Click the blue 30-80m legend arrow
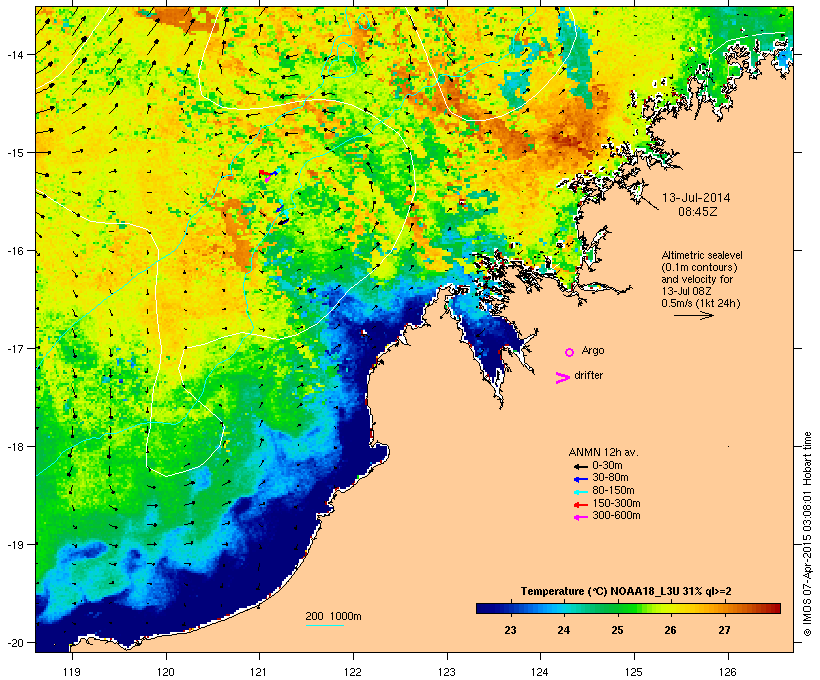The height and width of the screenshot is (680, 820). (580, 479)
